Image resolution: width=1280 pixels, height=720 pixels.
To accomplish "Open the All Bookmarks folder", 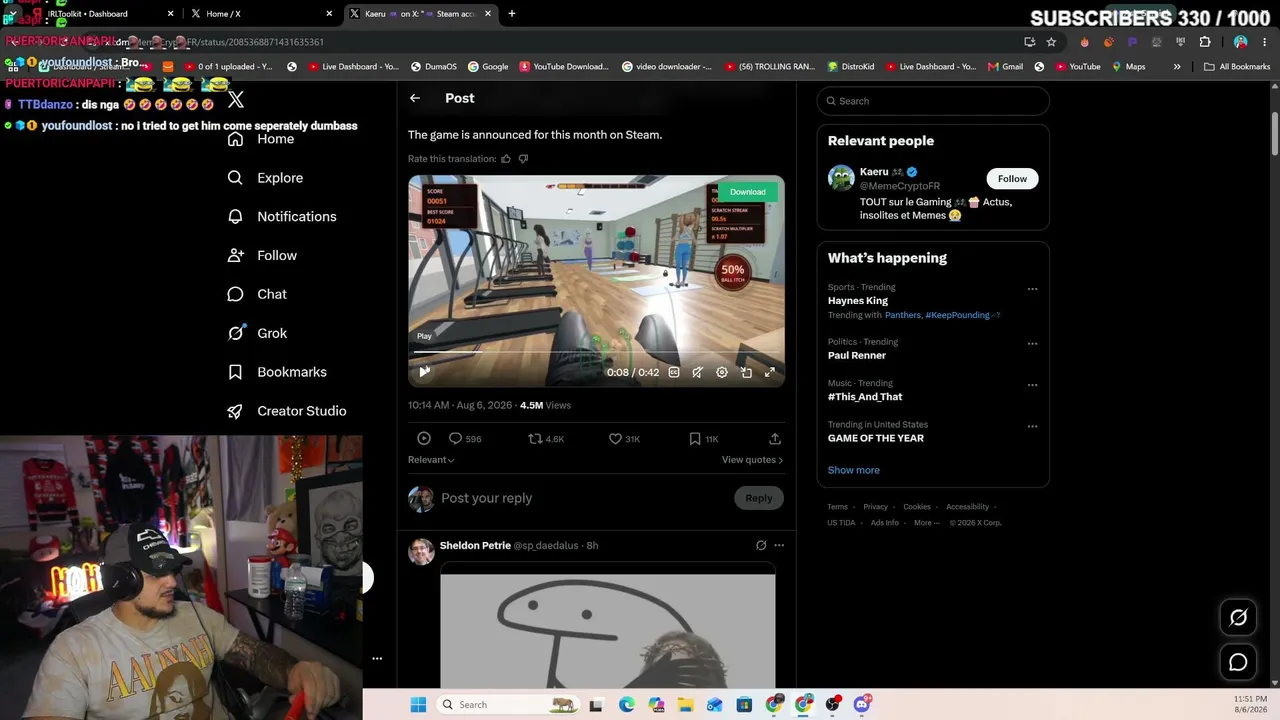I will (1237, 67).
